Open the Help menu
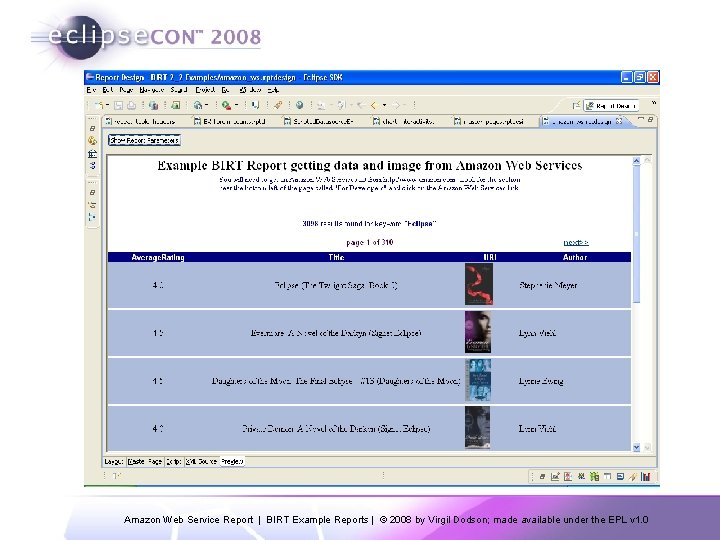 click(273, 90)
